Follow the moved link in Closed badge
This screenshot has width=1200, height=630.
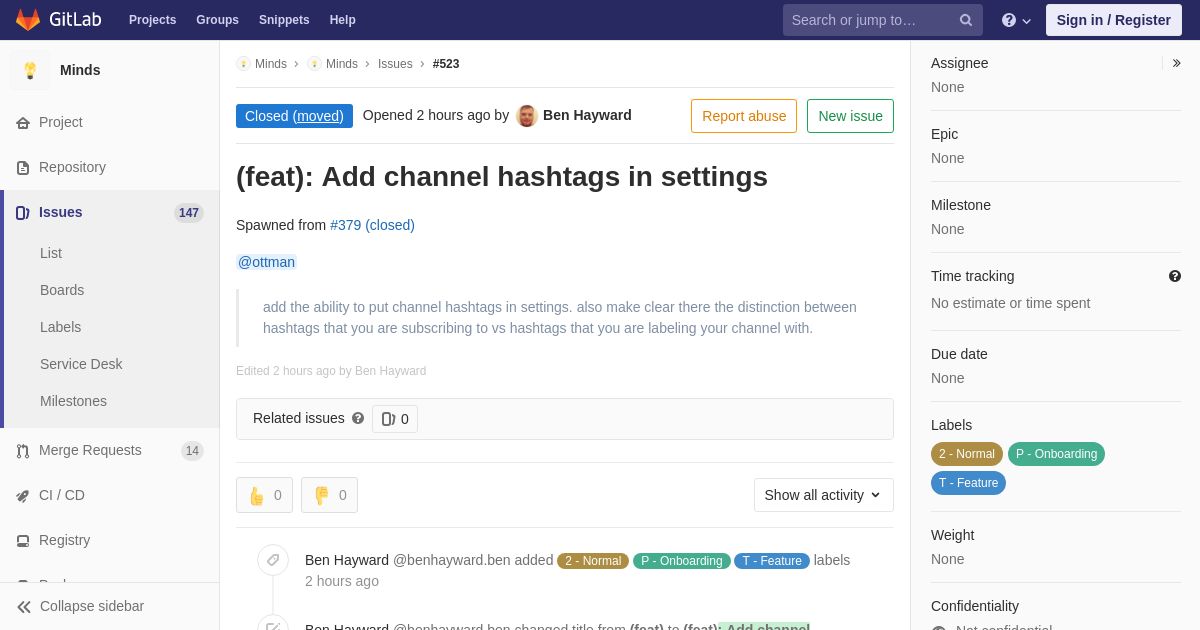coord(318,116)
